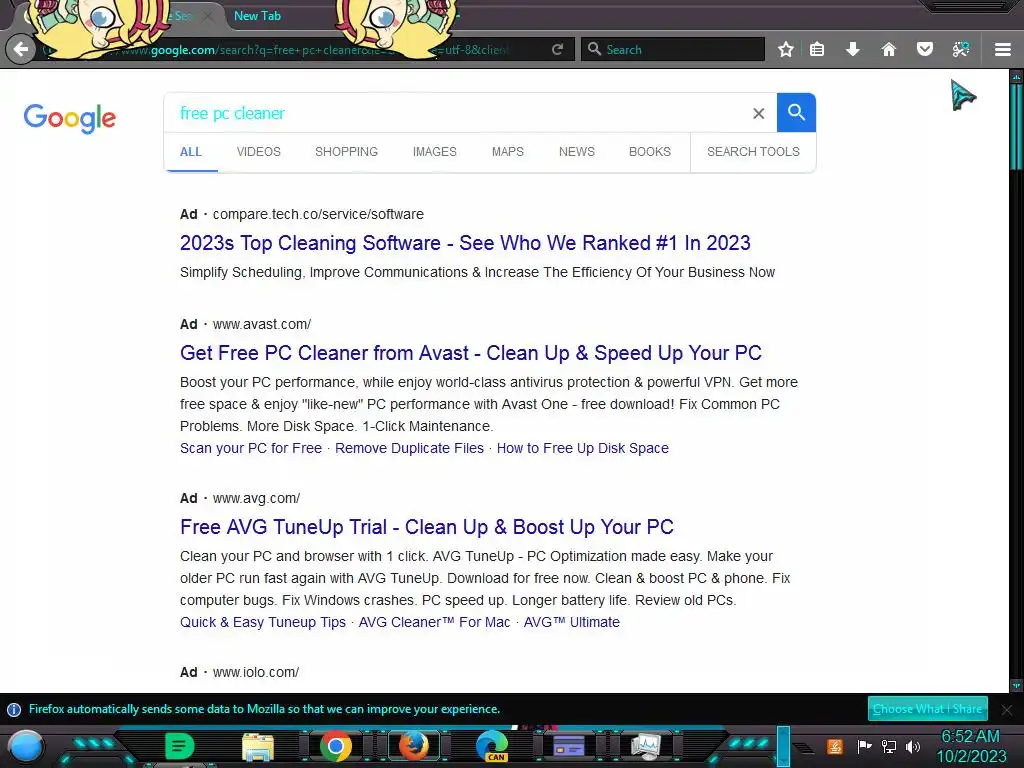Click compare.tech.co/service/software URL text
This screenshot has height=768, width=1024.
318,214
